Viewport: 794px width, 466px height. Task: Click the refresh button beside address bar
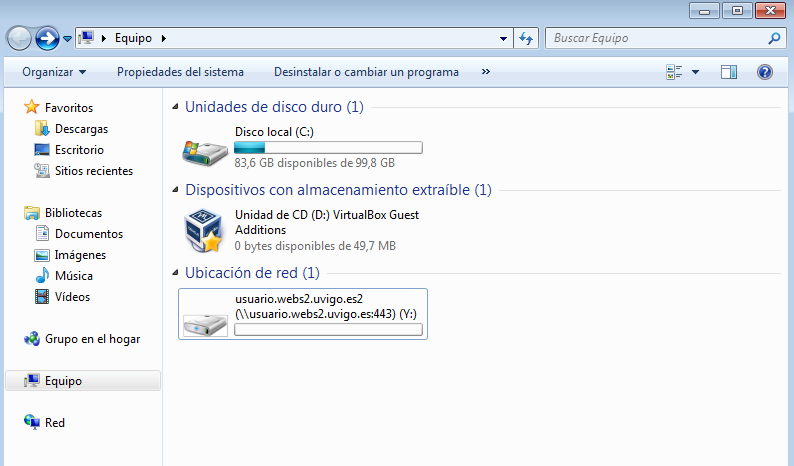click(527, 38)
